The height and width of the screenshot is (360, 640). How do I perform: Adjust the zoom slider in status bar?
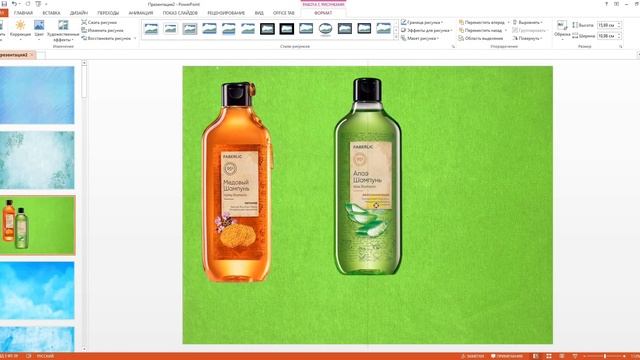pyautogui.click(x=605, y=356)
